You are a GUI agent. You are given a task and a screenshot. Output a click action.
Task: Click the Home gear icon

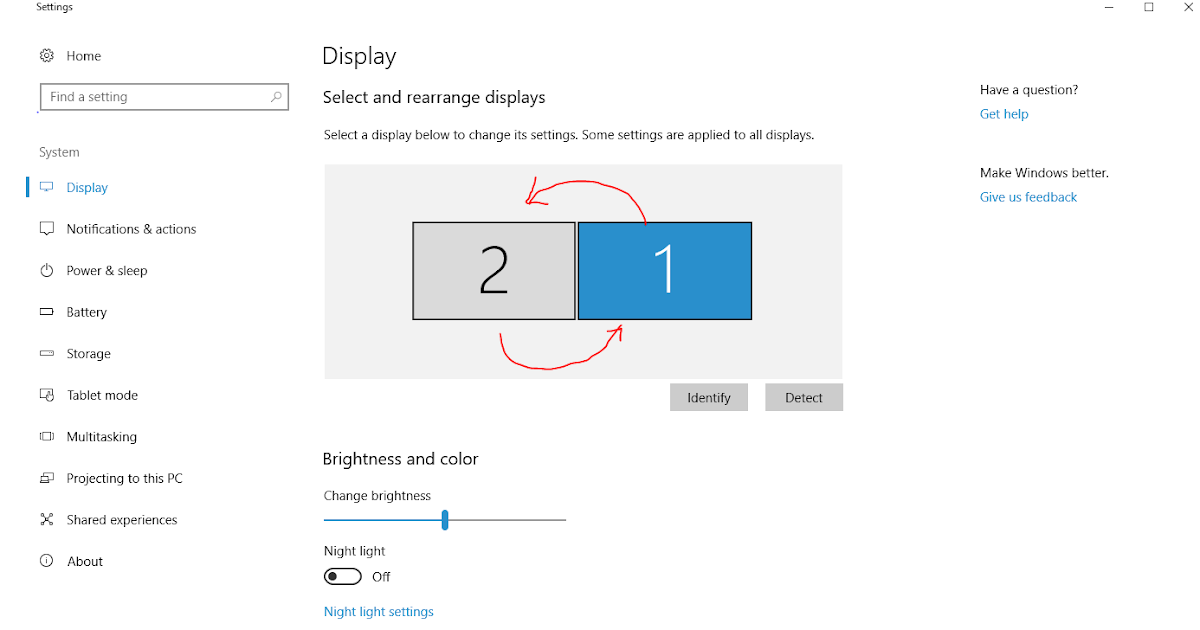point(45,56)
